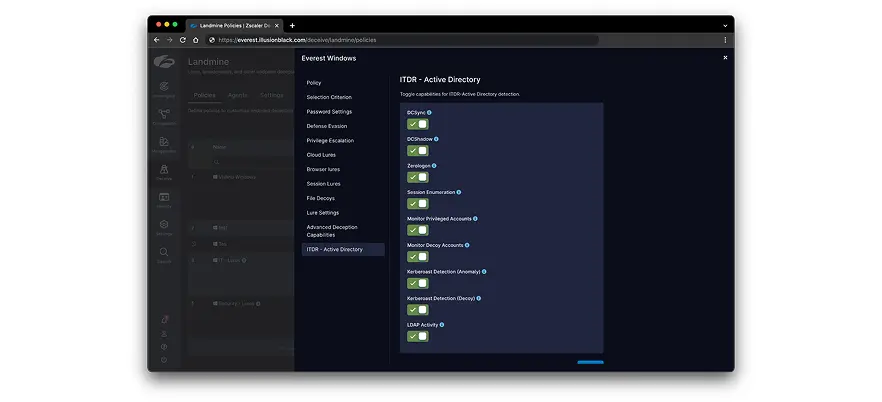Click the blue button below toggles
Image resolution: width=882 pixels, height=402 pixels.
[x=590, y=362]
